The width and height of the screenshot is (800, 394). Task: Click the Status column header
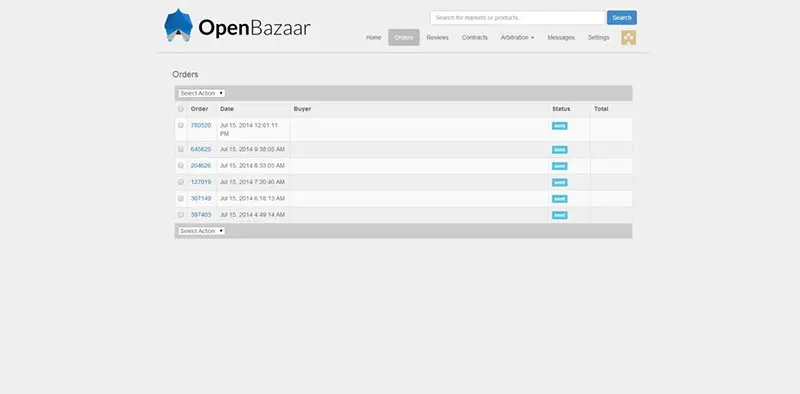[x=561, y=109]
